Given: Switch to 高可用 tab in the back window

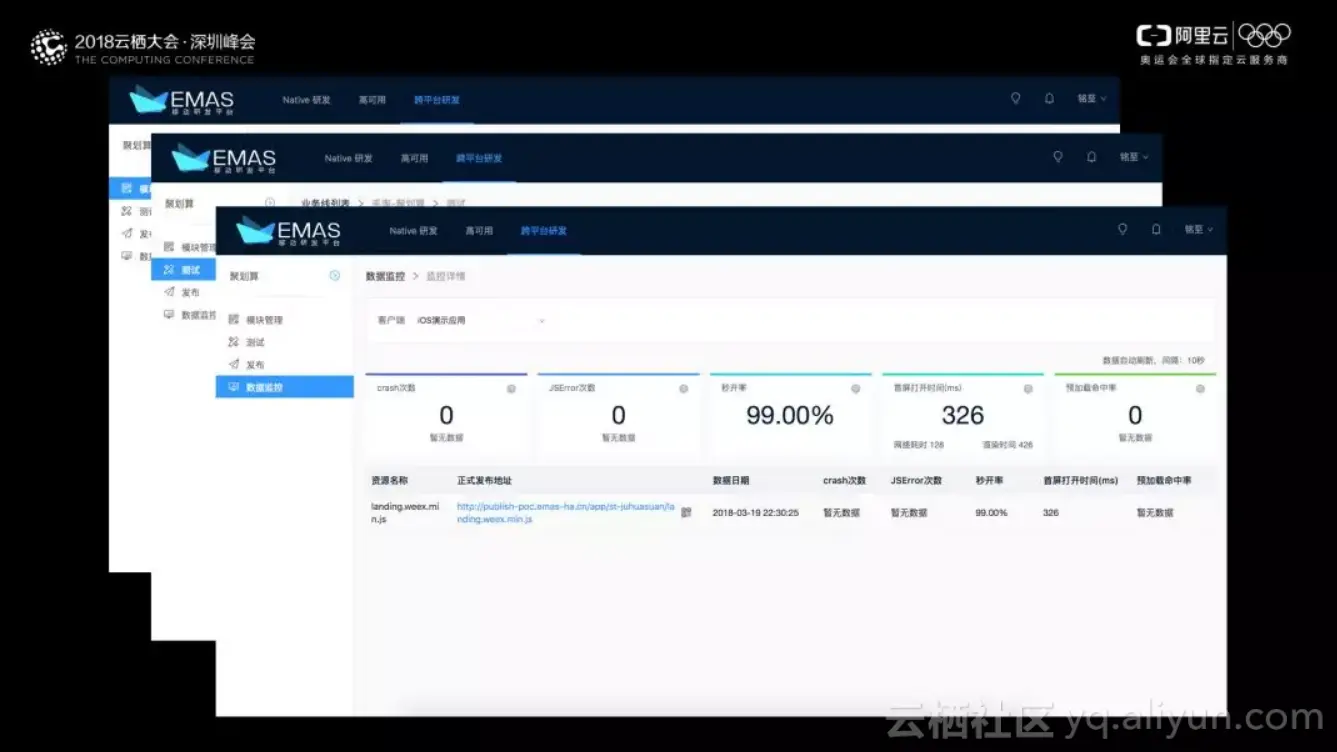Looking at the screenshot, I should 372,100.
